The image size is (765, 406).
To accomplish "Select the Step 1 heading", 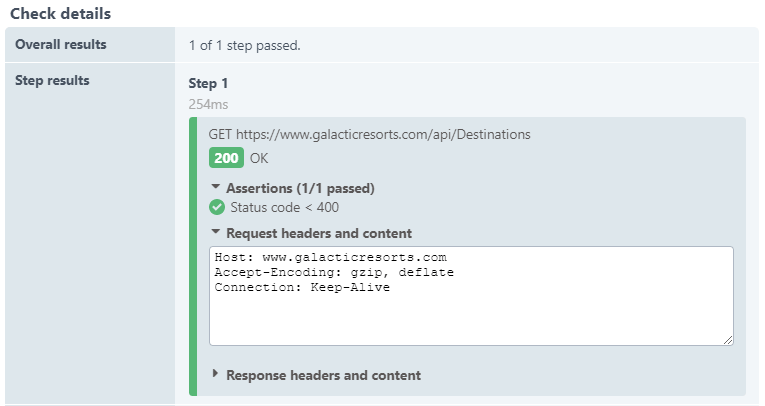I will (208, 83).
